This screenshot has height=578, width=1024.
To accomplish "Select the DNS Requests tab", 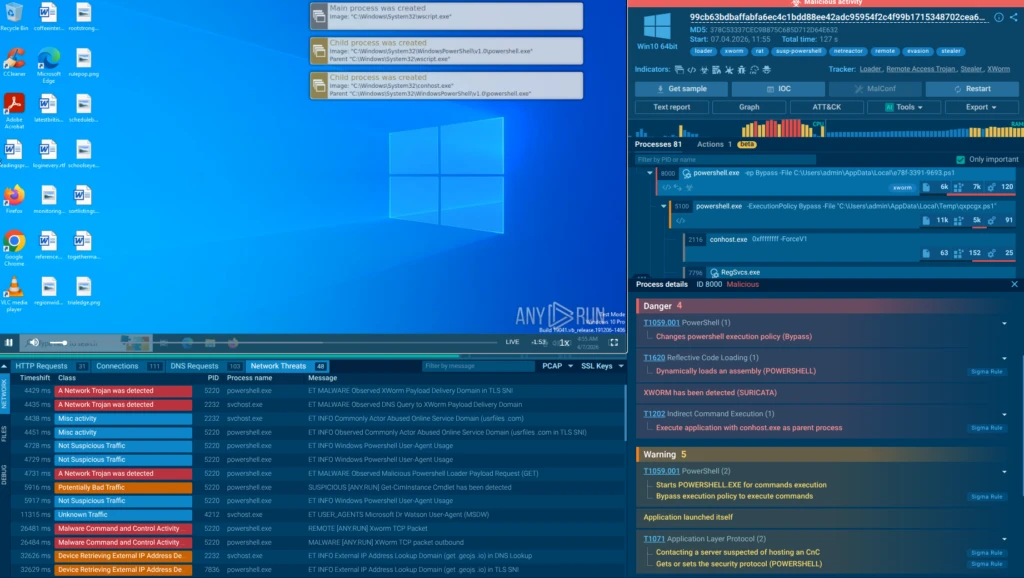I will (x=194, y=366).
